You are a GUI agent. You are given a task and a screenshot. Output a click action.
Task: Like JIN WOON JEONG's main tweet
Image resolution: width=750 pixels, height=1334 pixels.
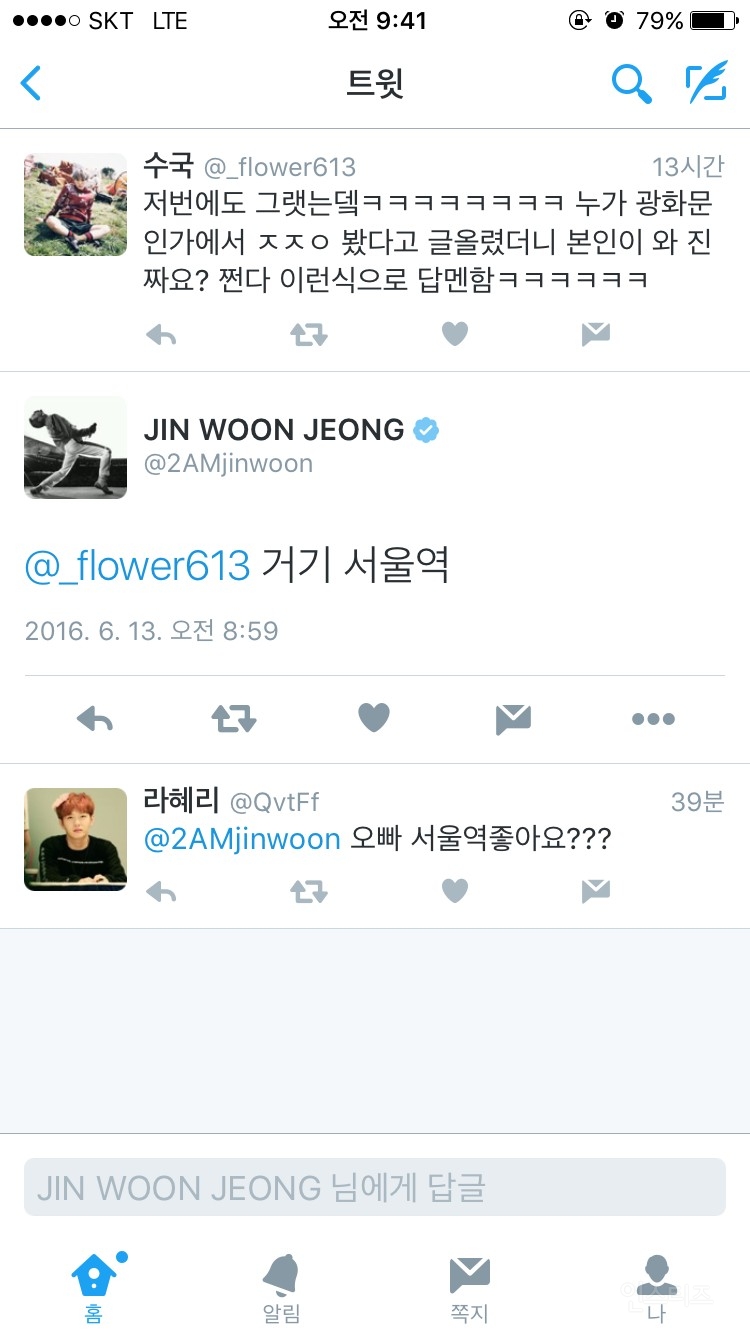tap(374, 717)
